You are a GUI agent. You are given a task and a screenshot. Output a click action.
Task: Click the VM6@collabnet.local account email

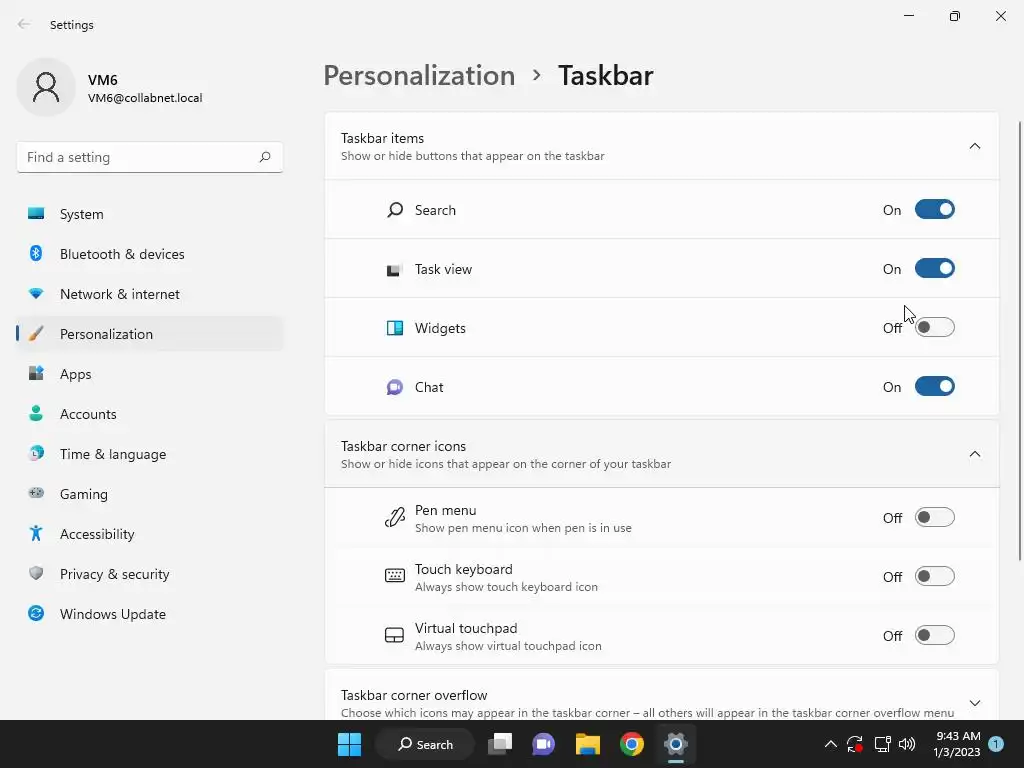click(145, 98)
